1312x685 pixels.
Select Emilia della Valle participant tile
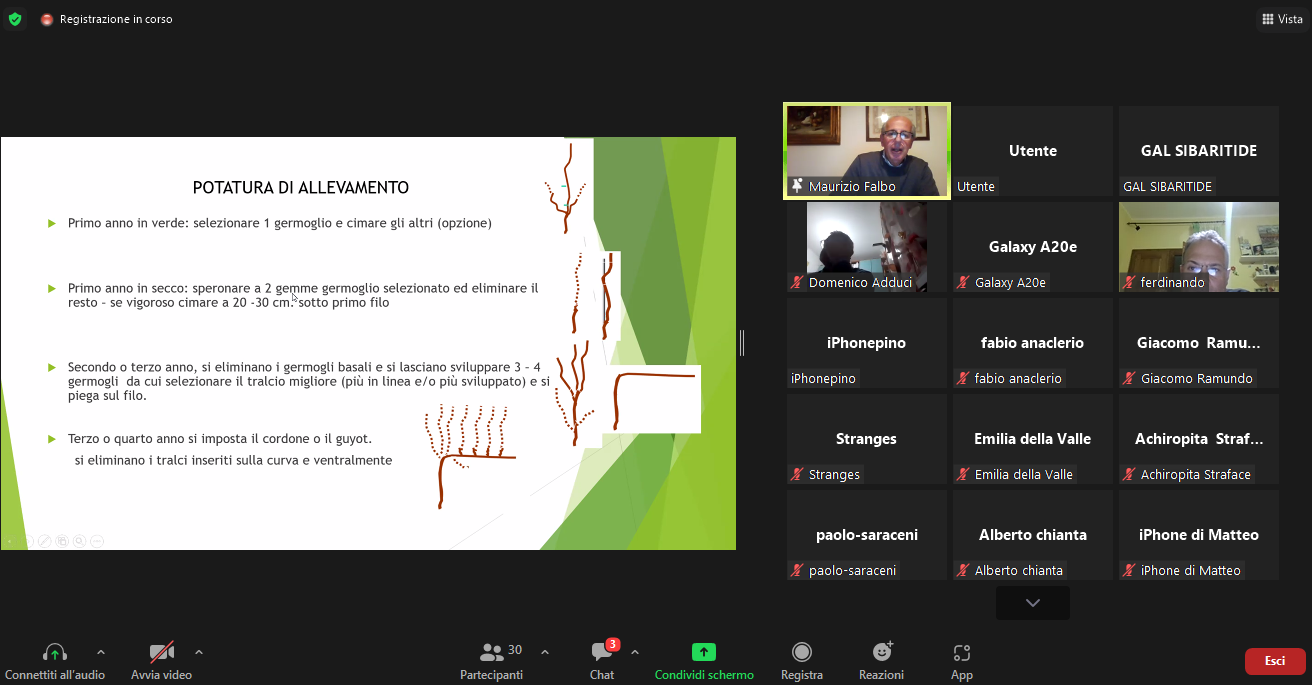pyautogui.click(x=1033, y=439)
